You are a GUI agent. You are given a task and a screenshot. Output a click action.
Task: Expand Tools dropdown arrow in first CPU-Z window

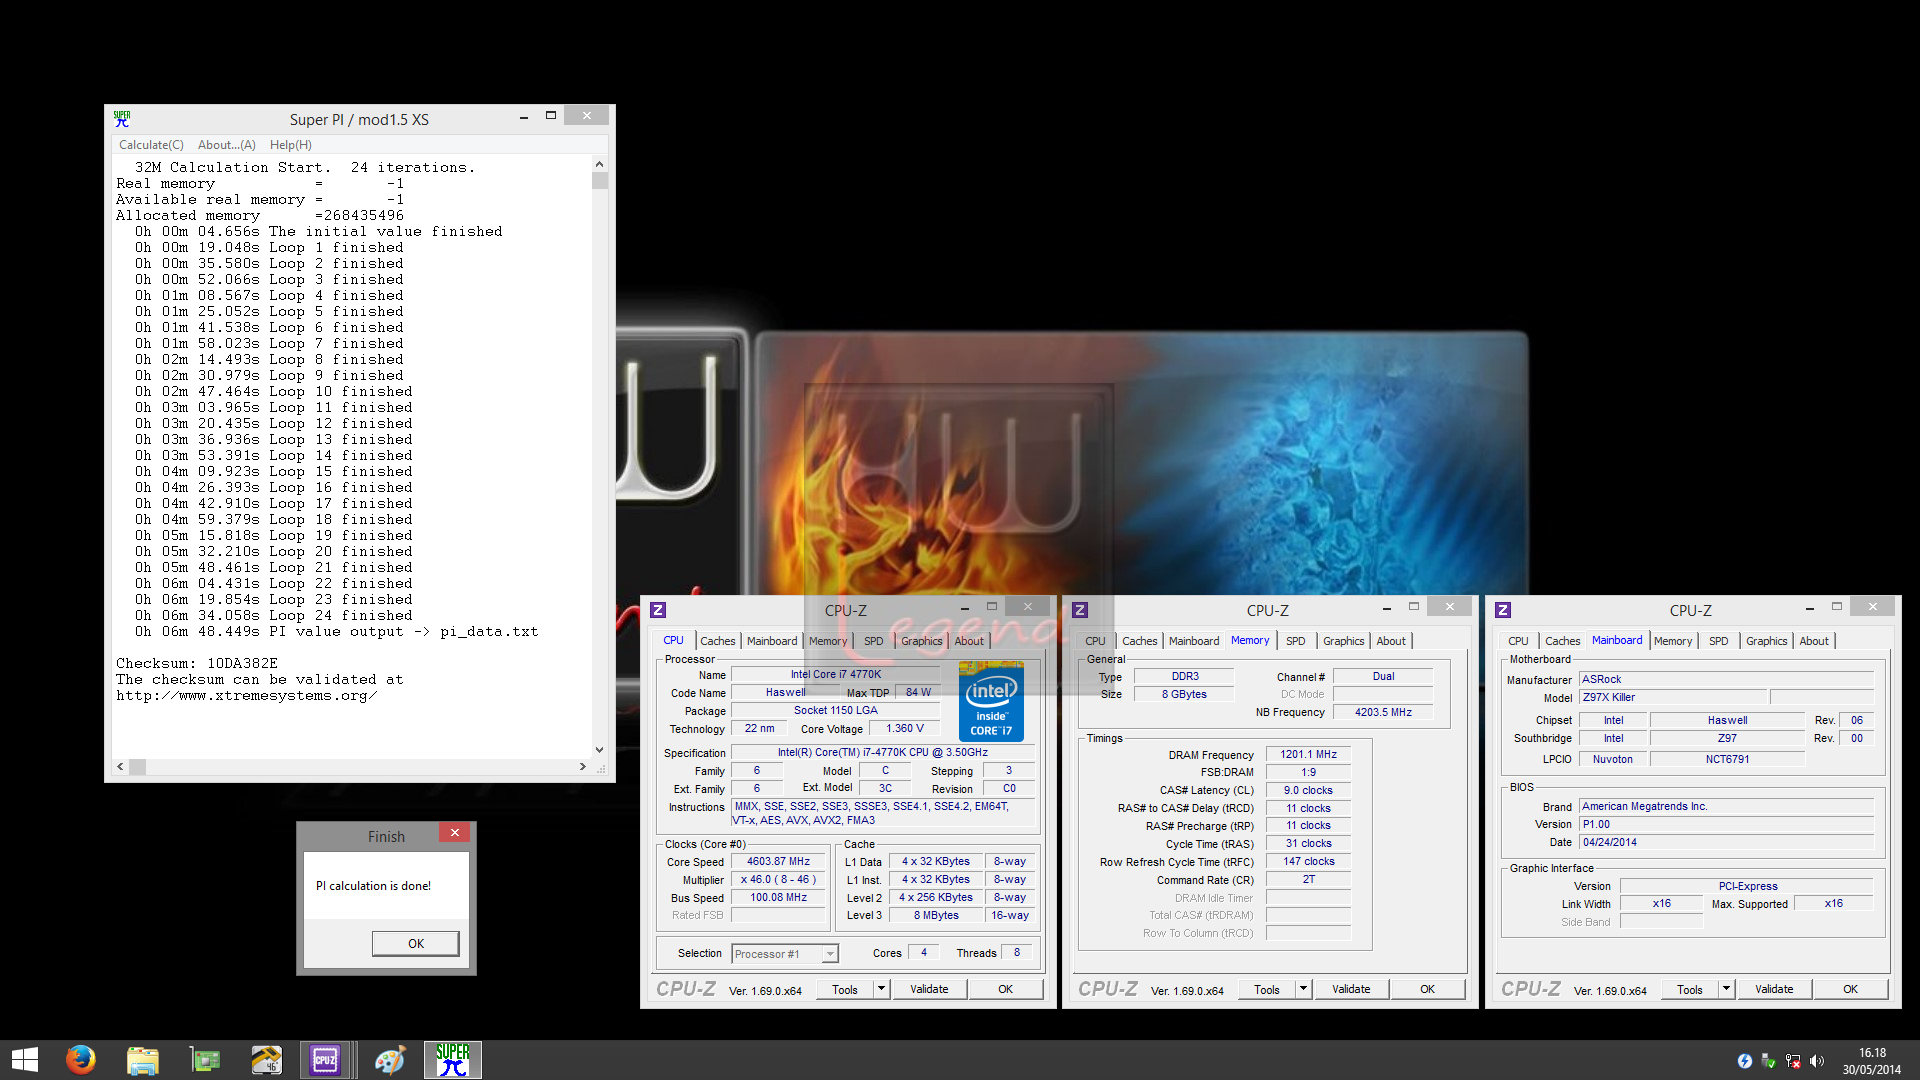(x=881, y=989)
